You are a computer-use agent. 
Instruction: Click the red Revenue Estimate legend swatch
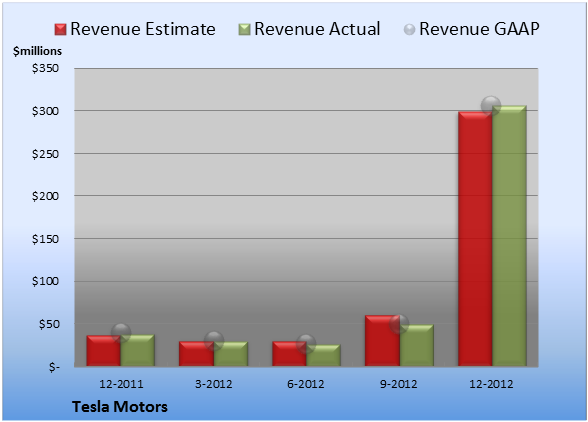point(60,29)
